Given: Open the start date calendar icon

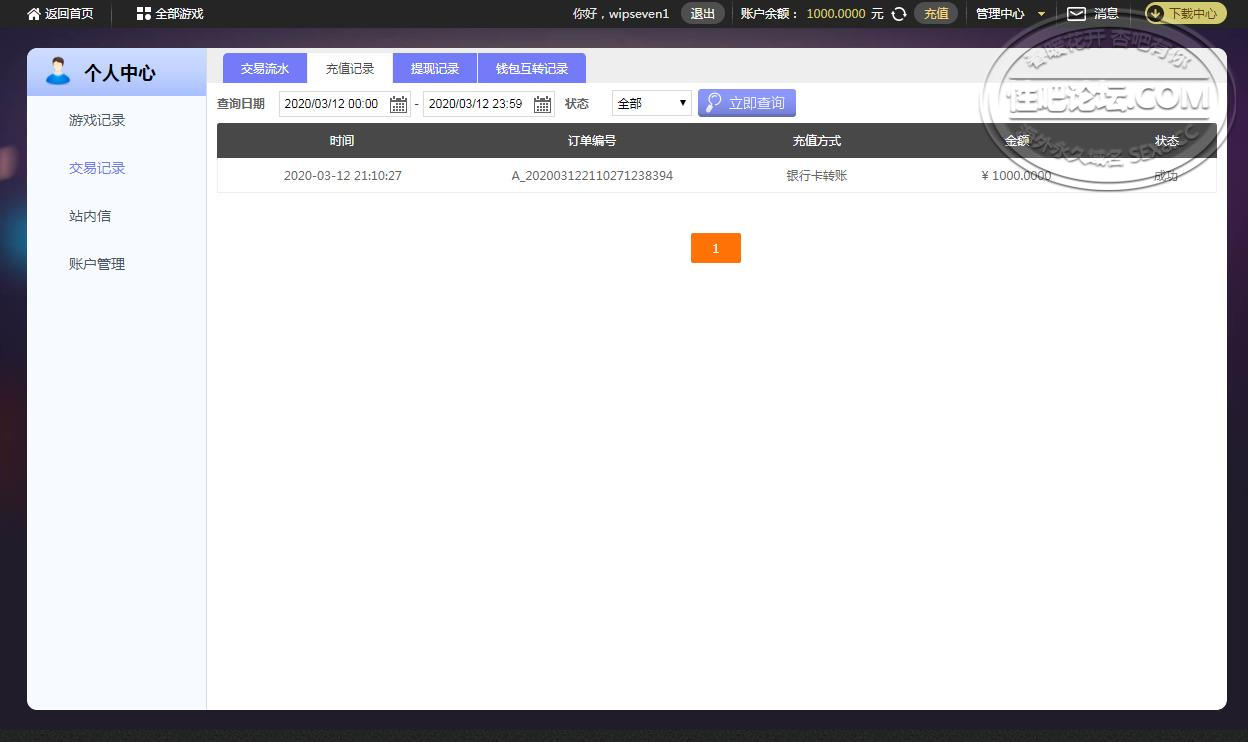Looking at the screenshot, I should (398, 104).
